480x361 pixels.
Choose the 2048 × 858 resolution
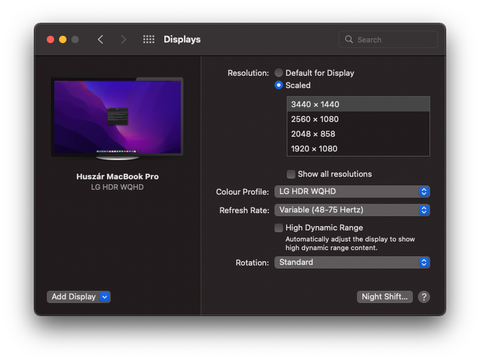click(358, 134)
